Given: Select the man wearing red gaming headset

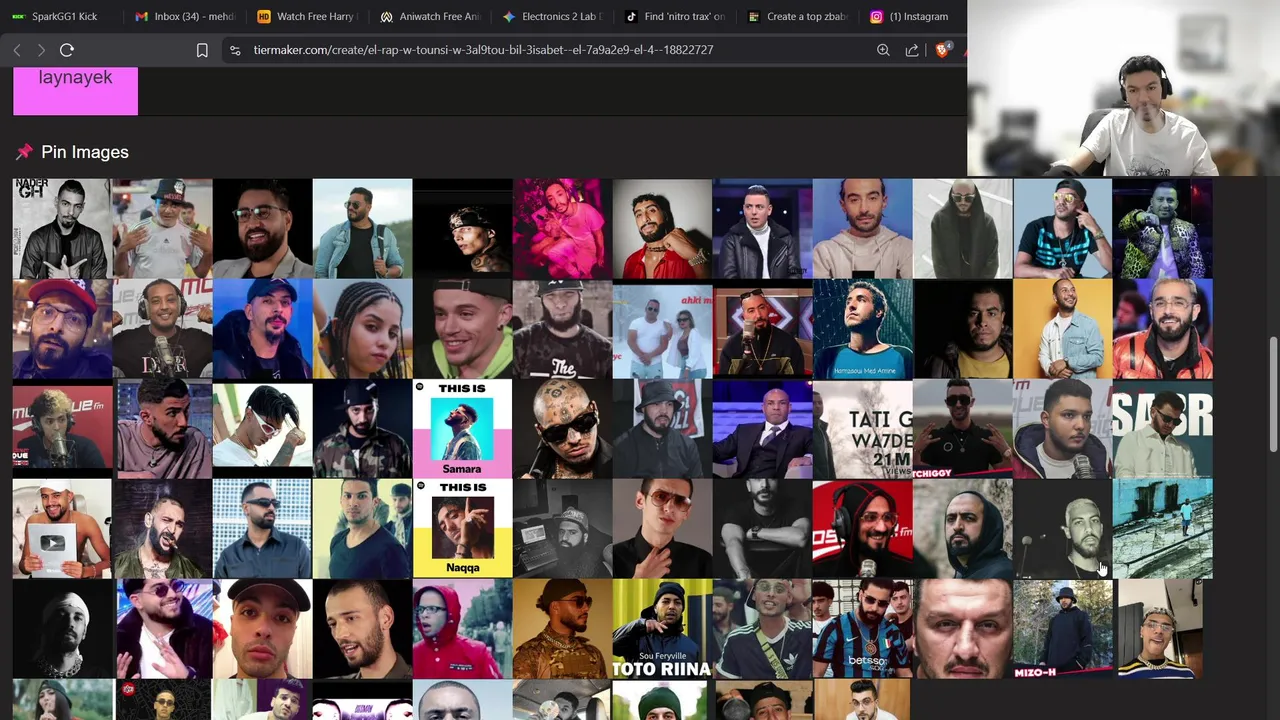Looking at the screenshot, I should [x=862, y=528].
